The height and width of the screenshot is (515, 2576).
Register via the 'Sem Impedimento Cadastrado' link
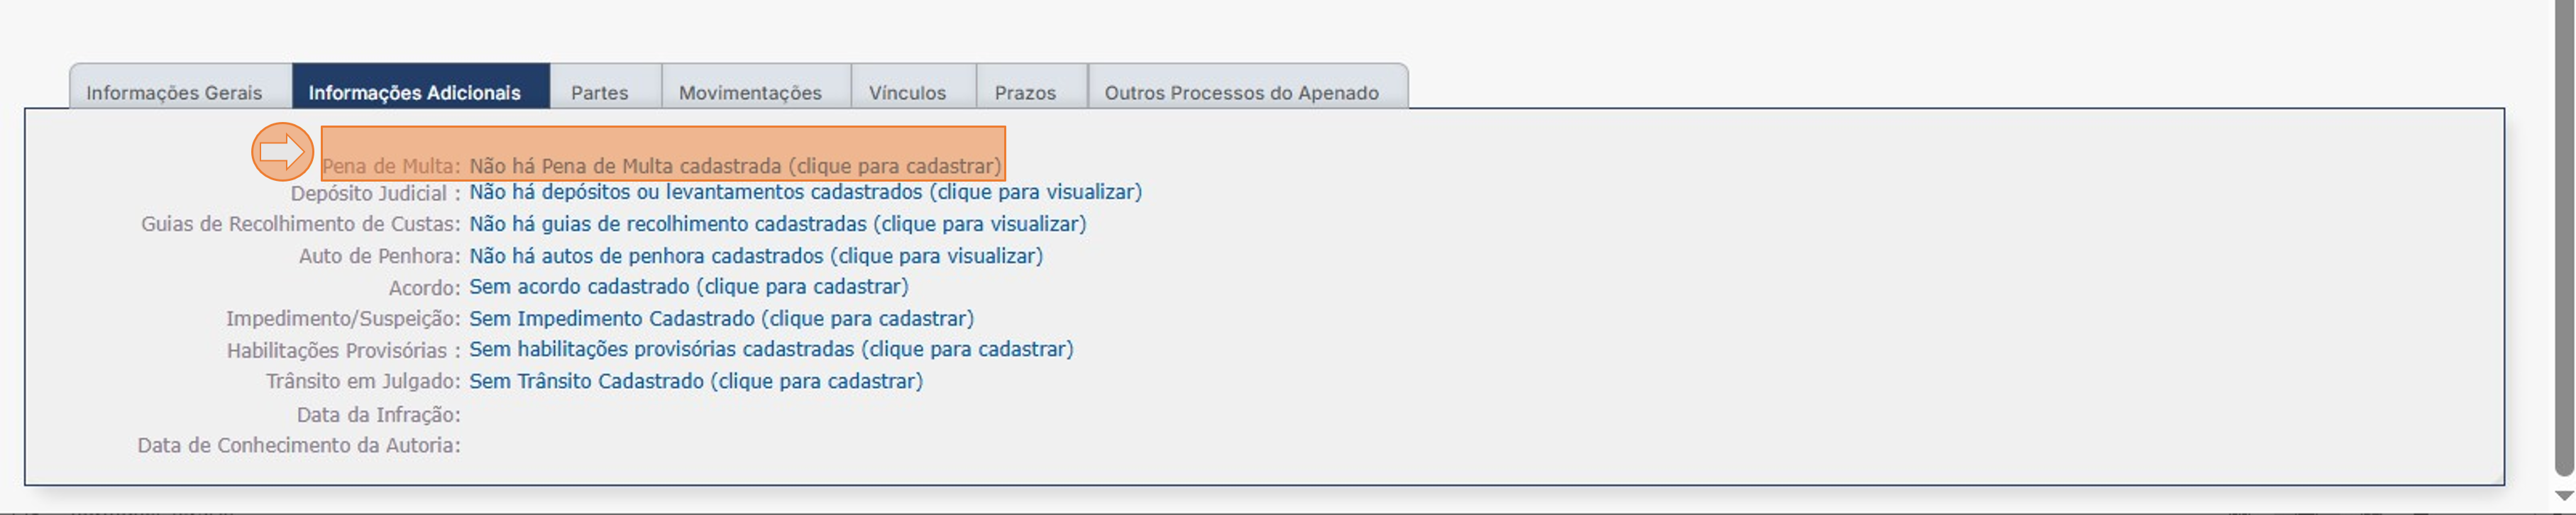click(x=721, y=319)
